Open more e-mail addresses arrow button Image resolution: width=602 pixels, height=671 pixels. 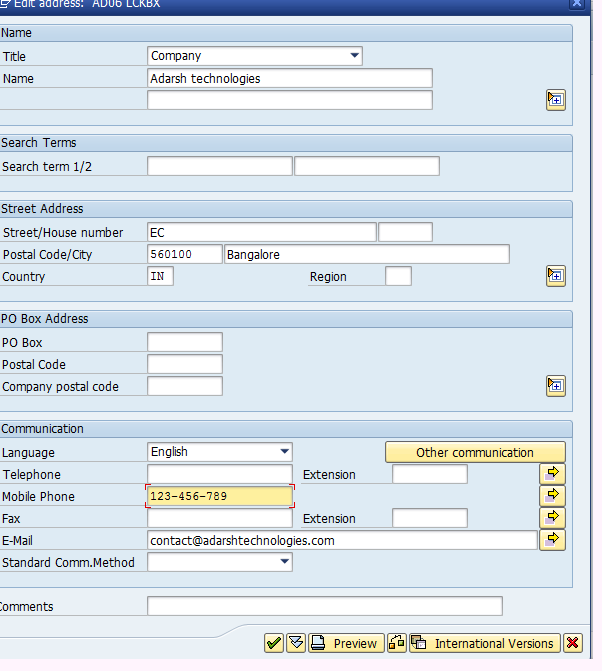[x=552, y=540]
